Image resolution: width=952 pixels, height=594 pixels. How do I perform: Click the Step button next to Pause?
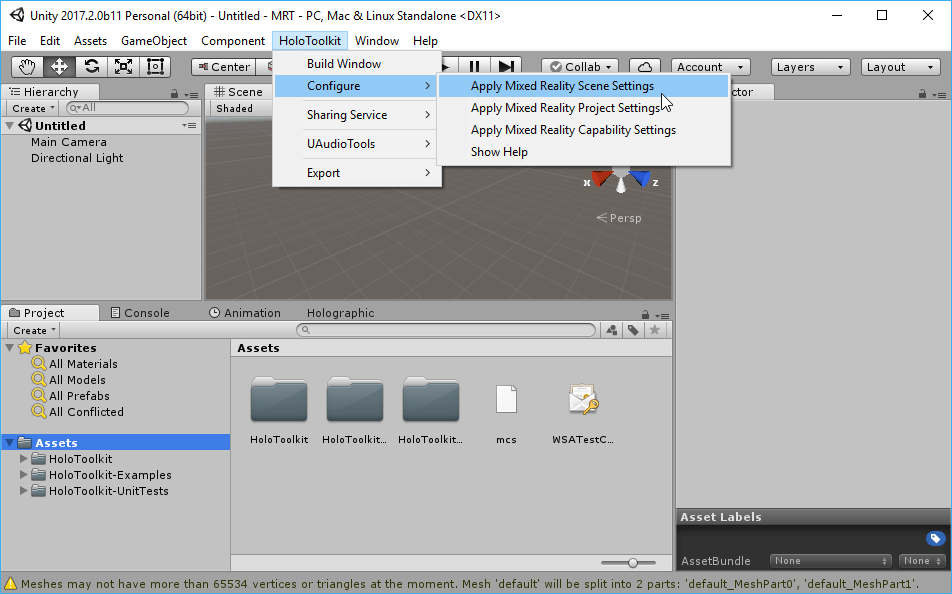(x=506, y=66)
